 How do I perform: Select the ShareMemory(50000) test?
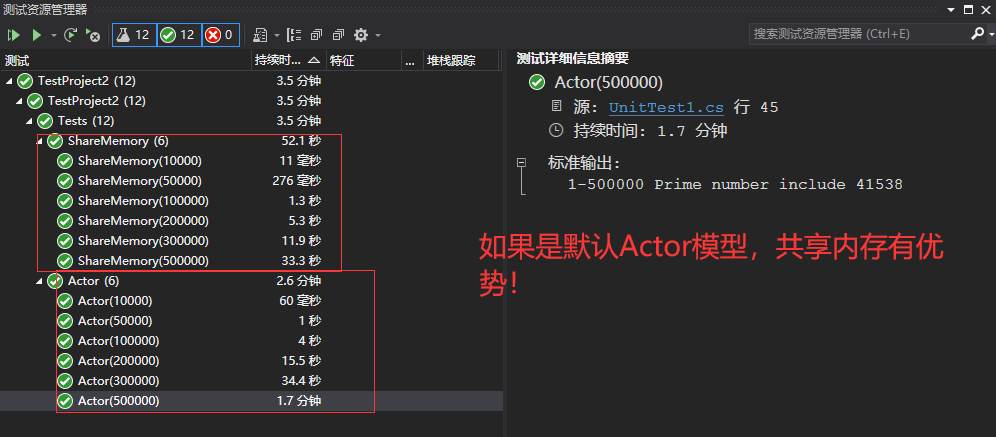click(x=251, y=181)
